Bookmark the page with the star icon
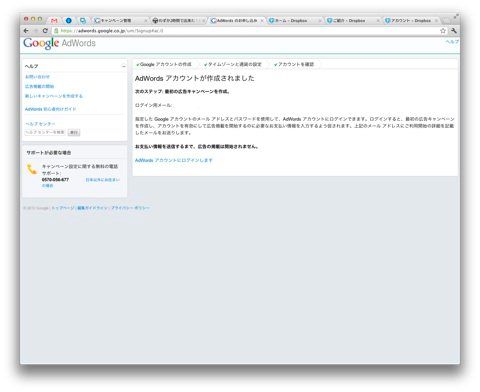 pos(443,31)
